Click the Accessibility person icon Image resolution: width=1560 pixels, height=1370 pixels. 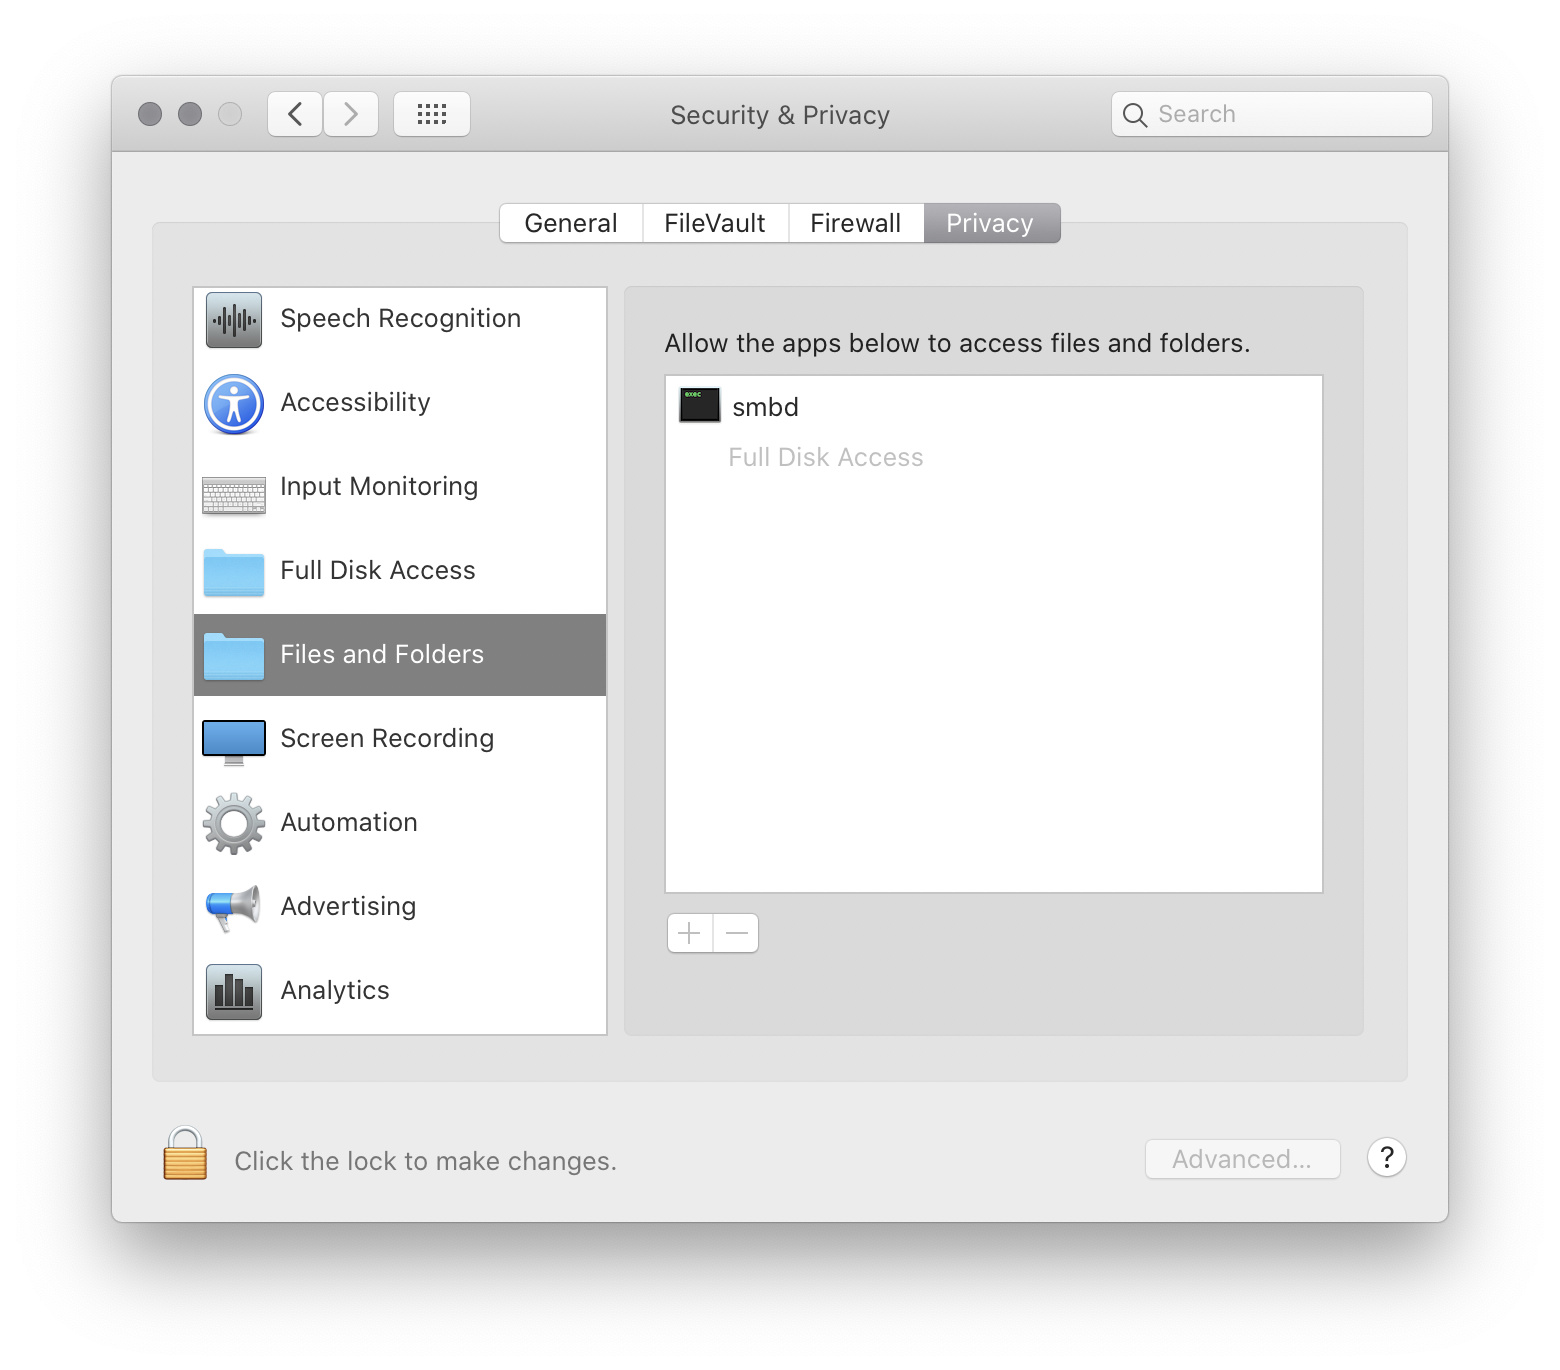click(234, 404)
